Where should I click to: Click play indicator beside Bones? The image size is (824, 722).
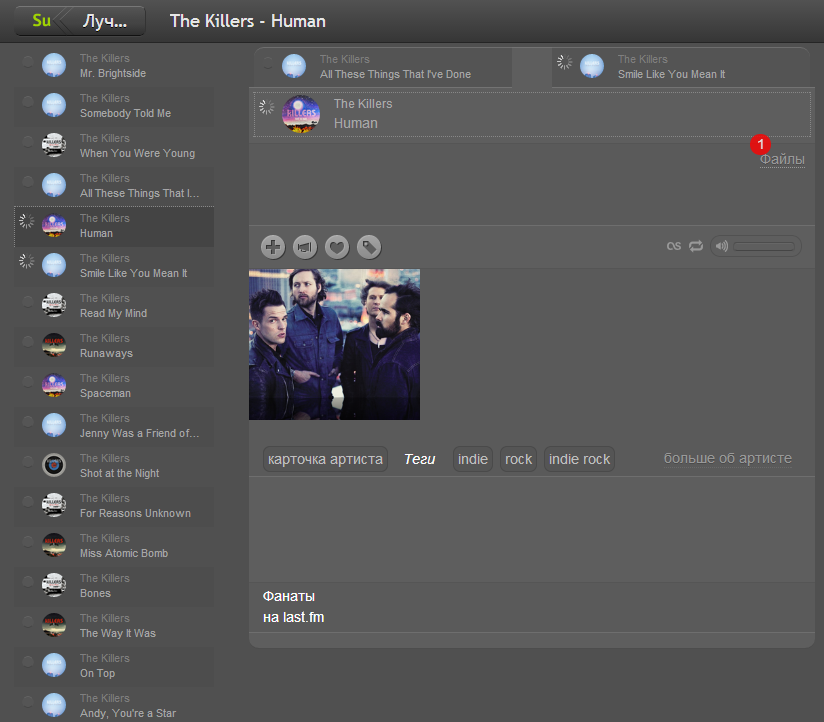tap(27, 581)
